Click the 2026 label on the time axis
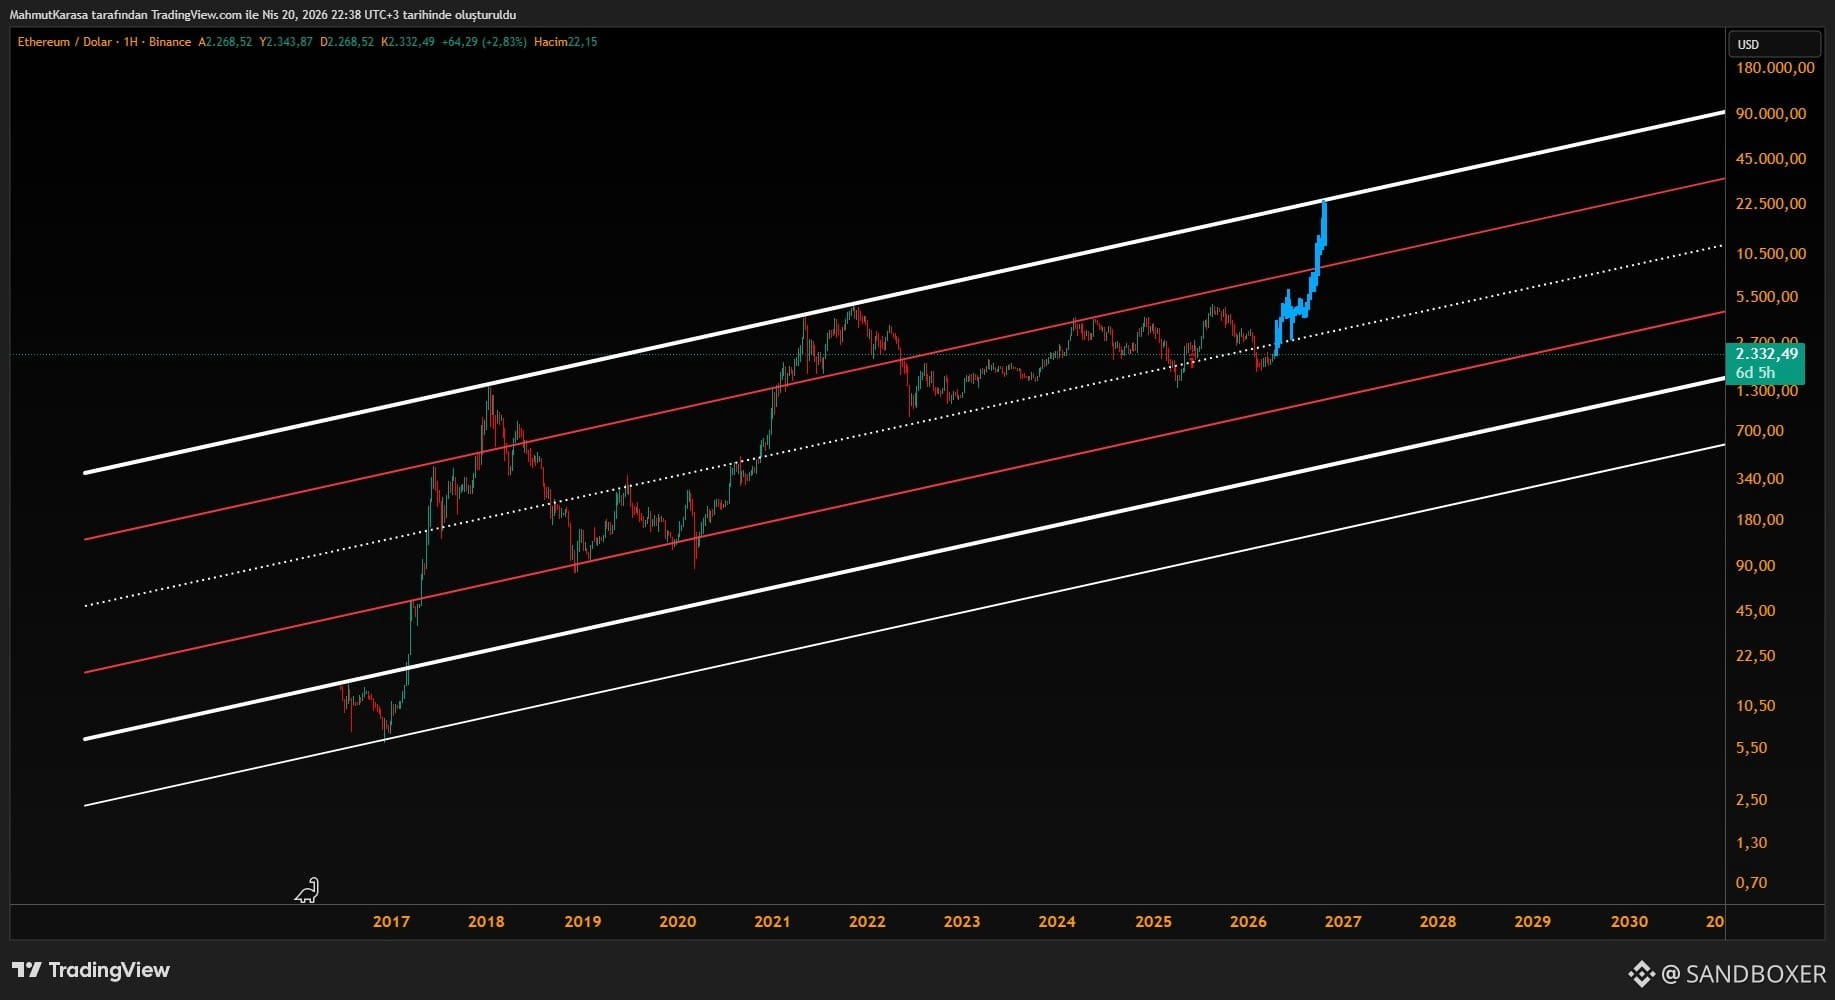The width and height of the screenshot is (1835, 1000). (x=1248, y=921)
